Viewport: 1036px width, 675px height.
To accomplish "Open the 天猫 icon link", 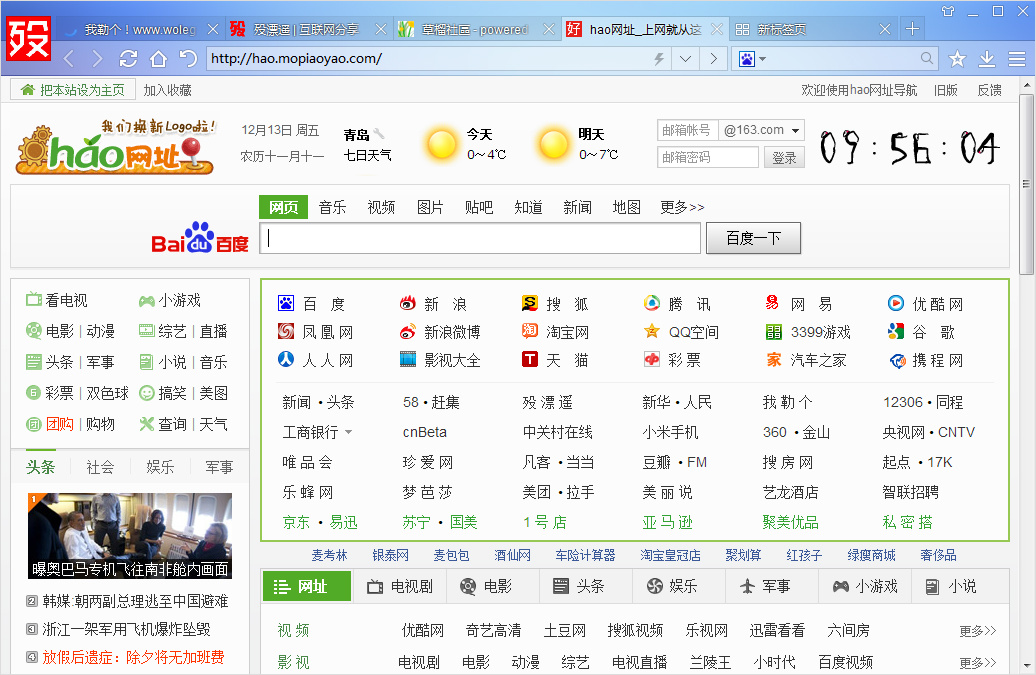I will click(x=529, y=359).
